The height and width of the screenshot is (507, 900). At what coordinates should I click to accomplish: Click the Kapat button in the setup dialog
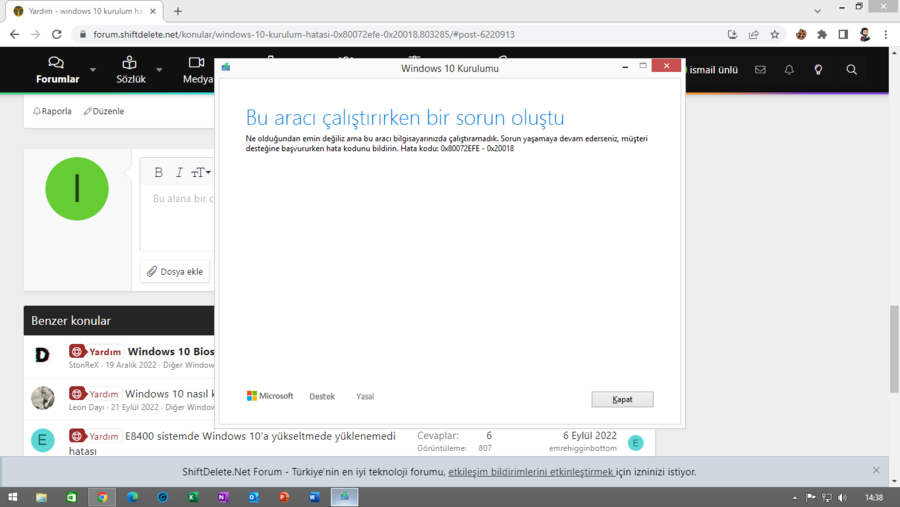(x=622, y=399)
